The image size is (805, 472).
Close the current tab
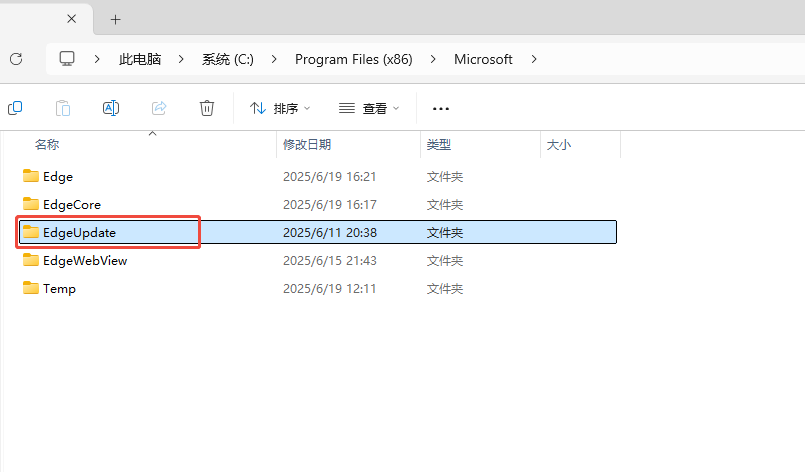[x=72, y=19]
